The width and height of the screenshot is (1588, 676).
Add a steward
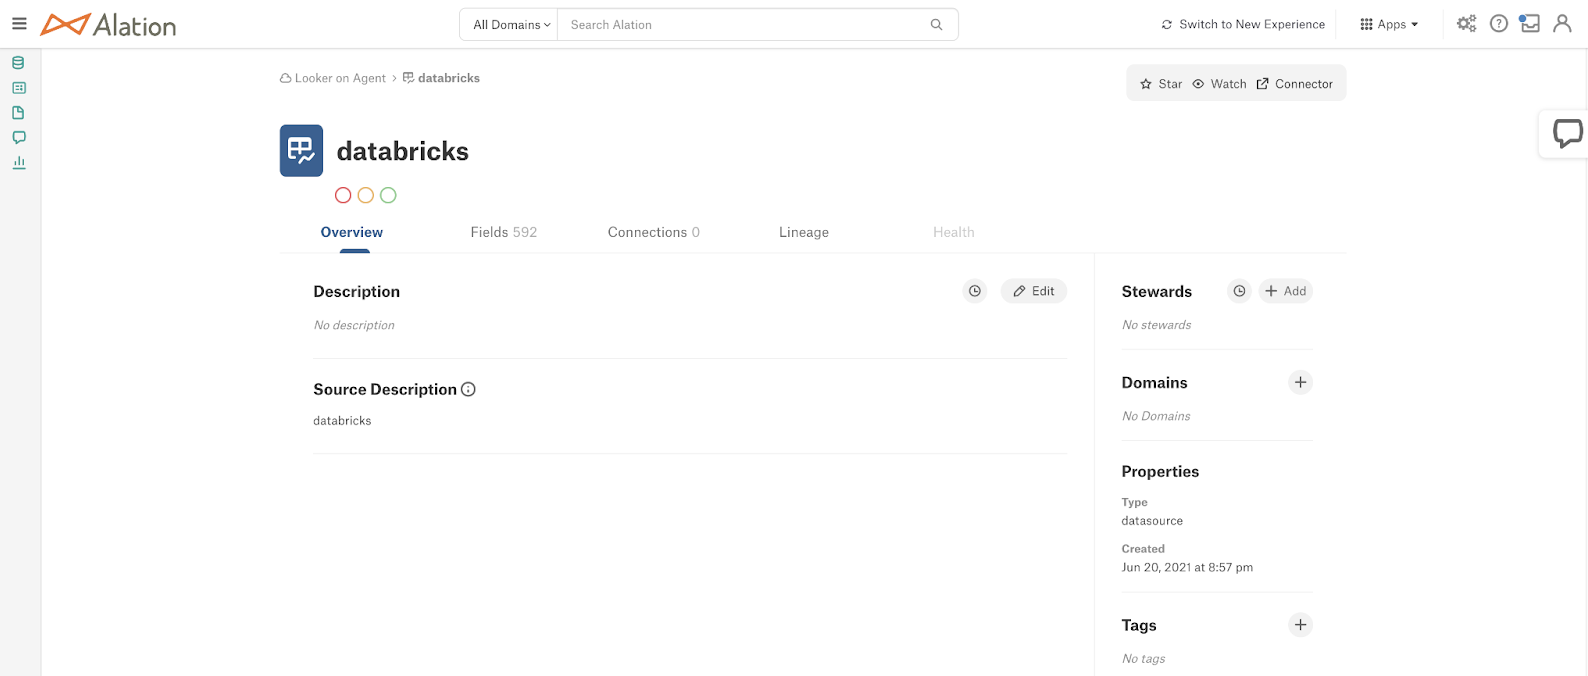point(1286,291)
